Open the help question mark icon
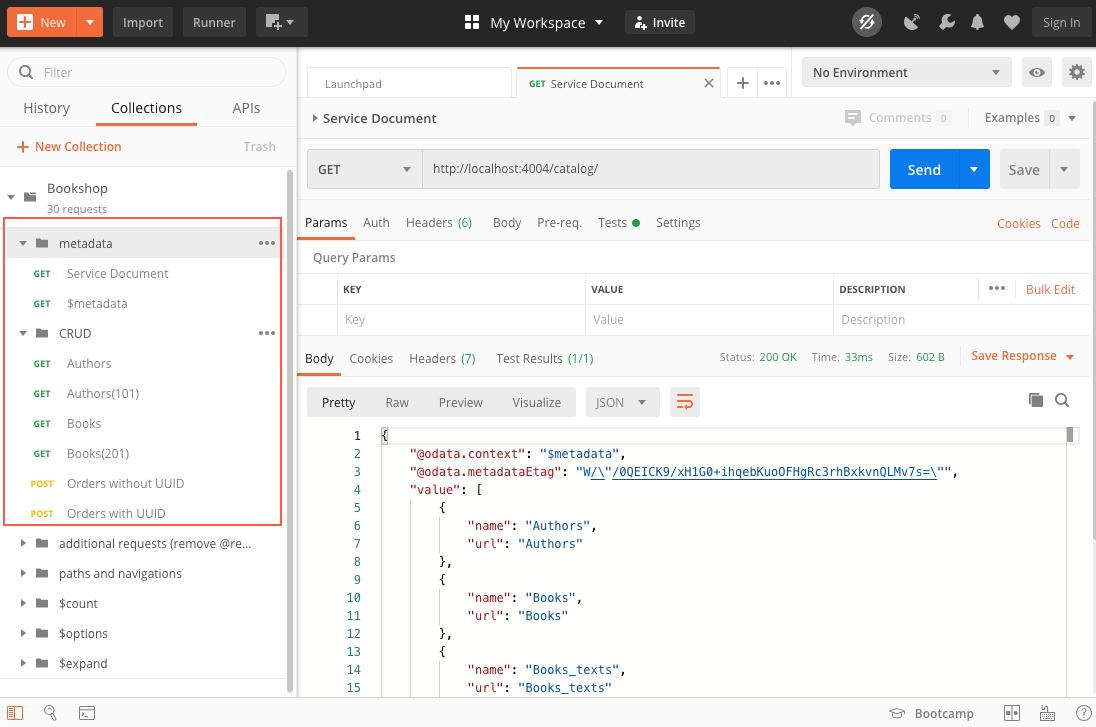The height and width of the screenshot is (727, 1096). pos(1083,713)
